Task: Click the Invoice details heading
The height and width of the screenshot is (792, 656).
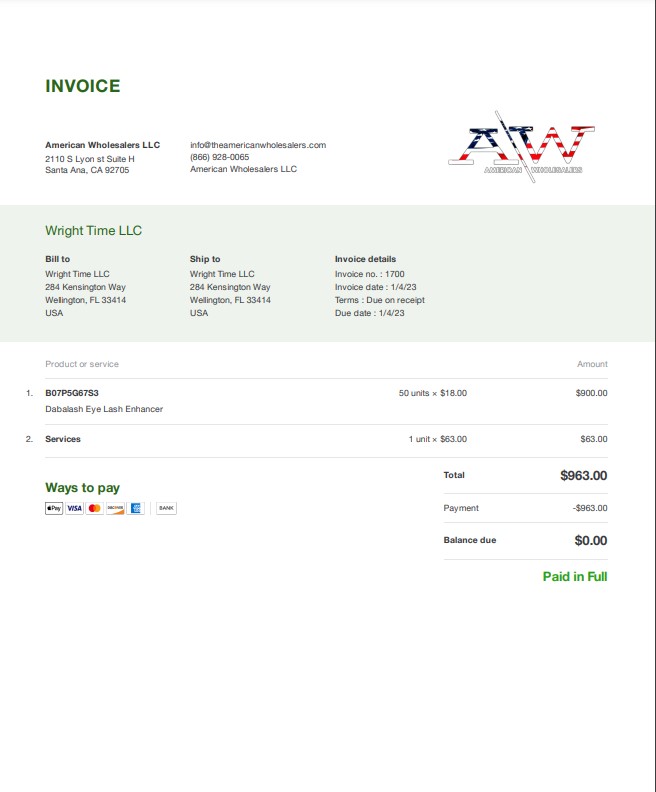Action: coord(365,259)
